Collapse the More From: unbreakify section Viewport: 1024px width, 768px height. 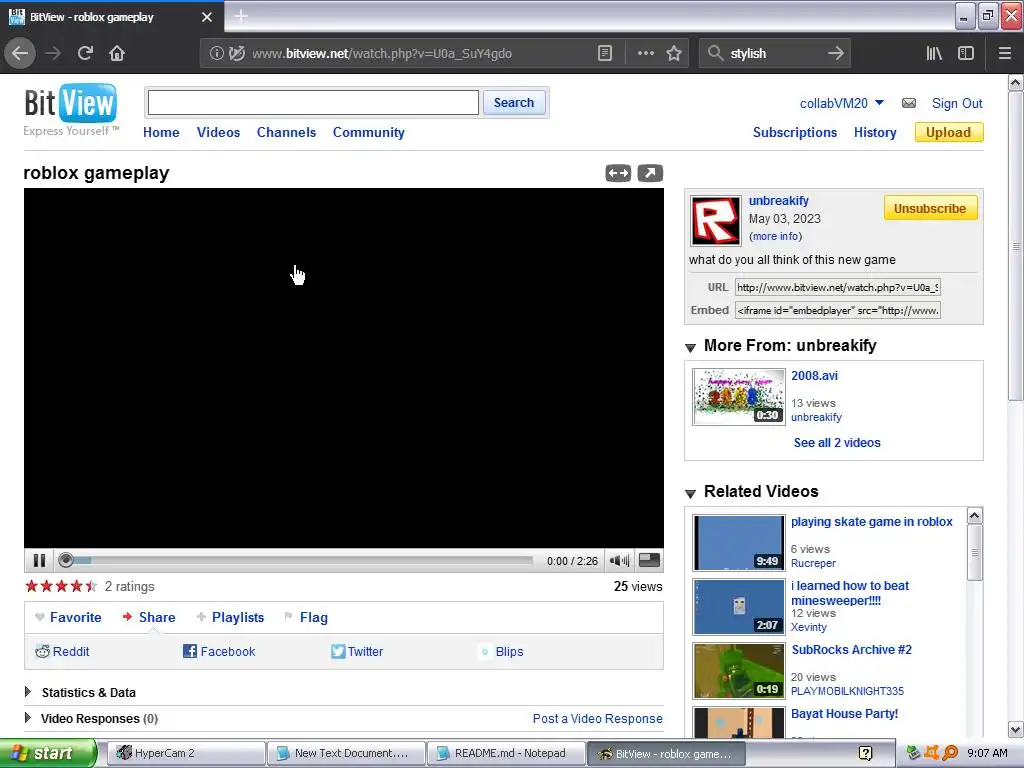coord(690,347)
